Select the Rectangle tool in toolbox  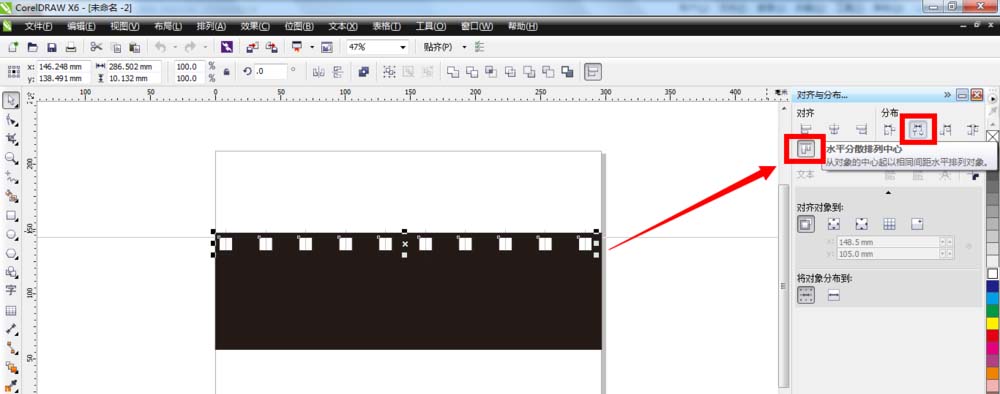click(11, 215)
